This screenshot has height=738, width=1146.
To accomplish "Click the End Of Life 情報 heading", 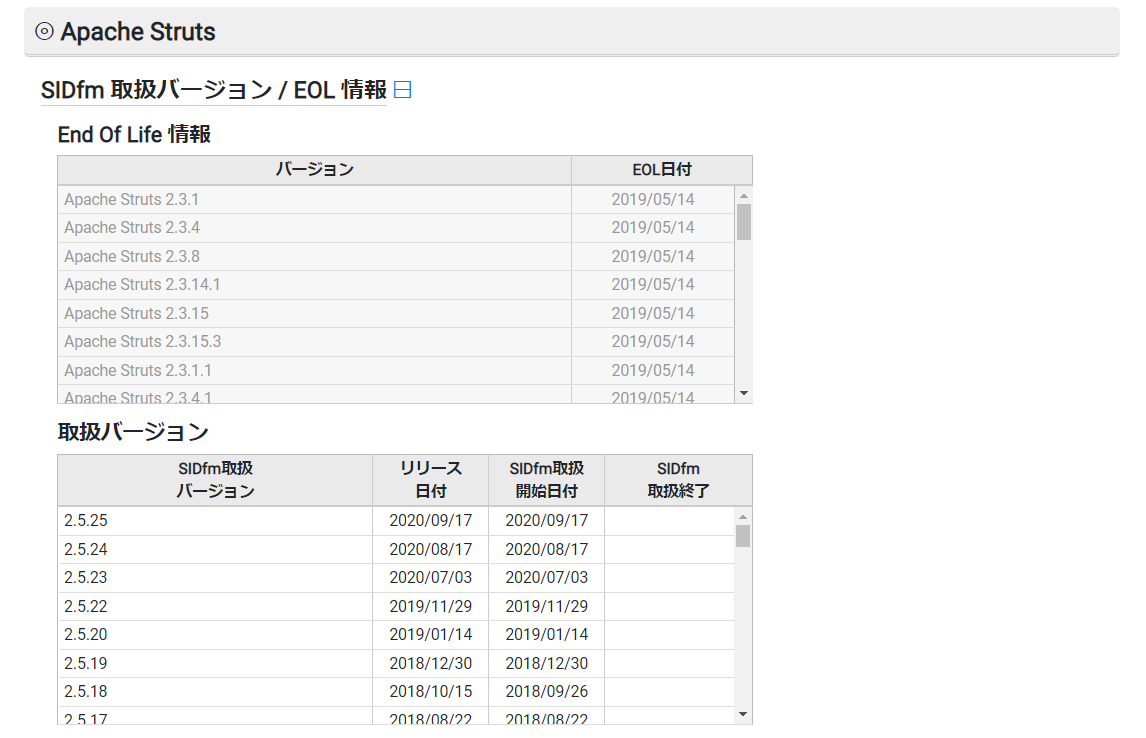I will (134, 134).
